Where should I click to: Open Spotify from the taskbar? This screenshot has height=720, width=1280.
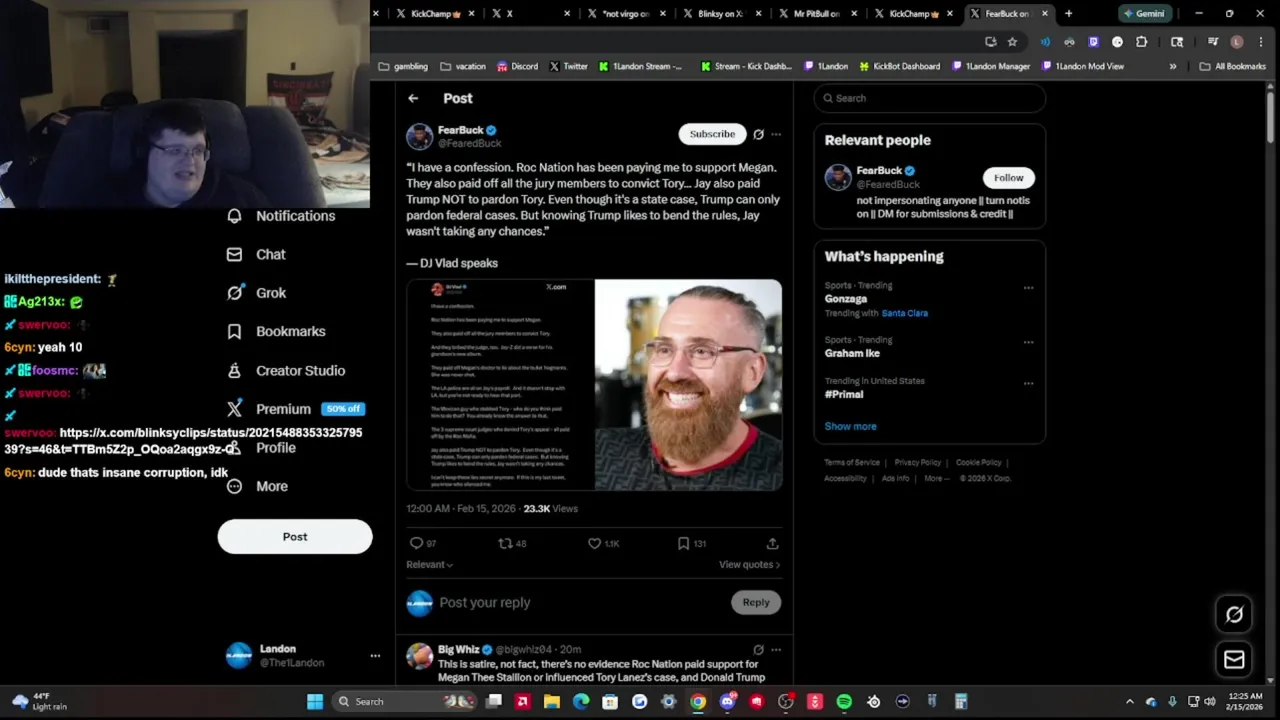pyautogui.click(x=844, y=702)
